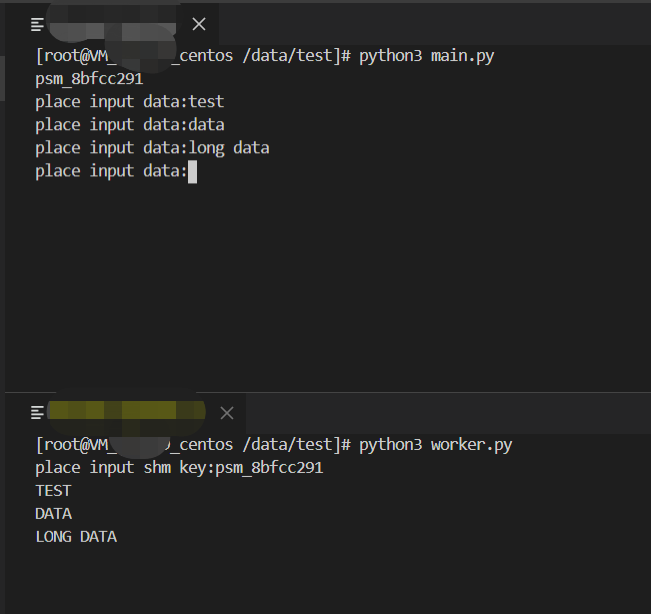Screen dimensions: 651x614
Task: Click the lines icon on the bottom tab
Action: (37, 413)
